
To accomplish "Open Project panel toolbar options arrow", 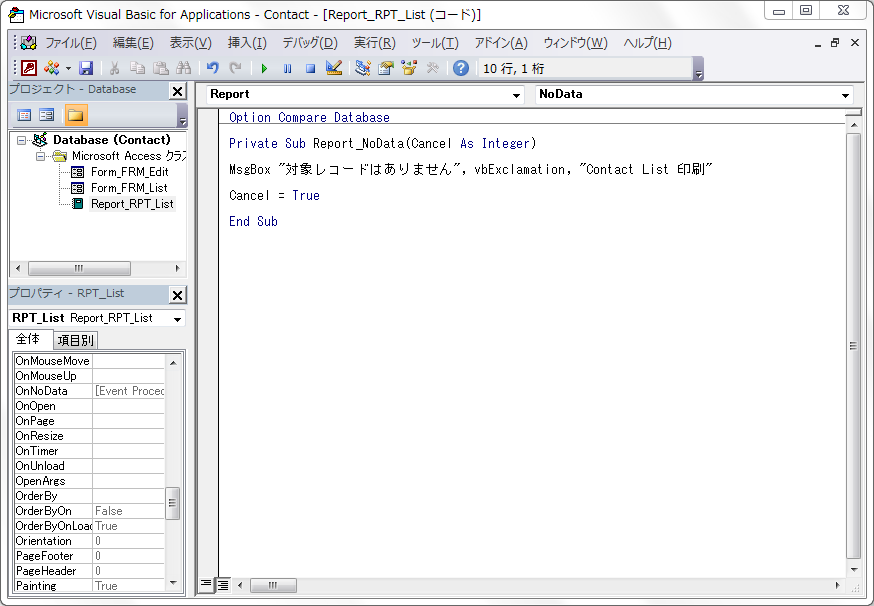I will 182,116.
